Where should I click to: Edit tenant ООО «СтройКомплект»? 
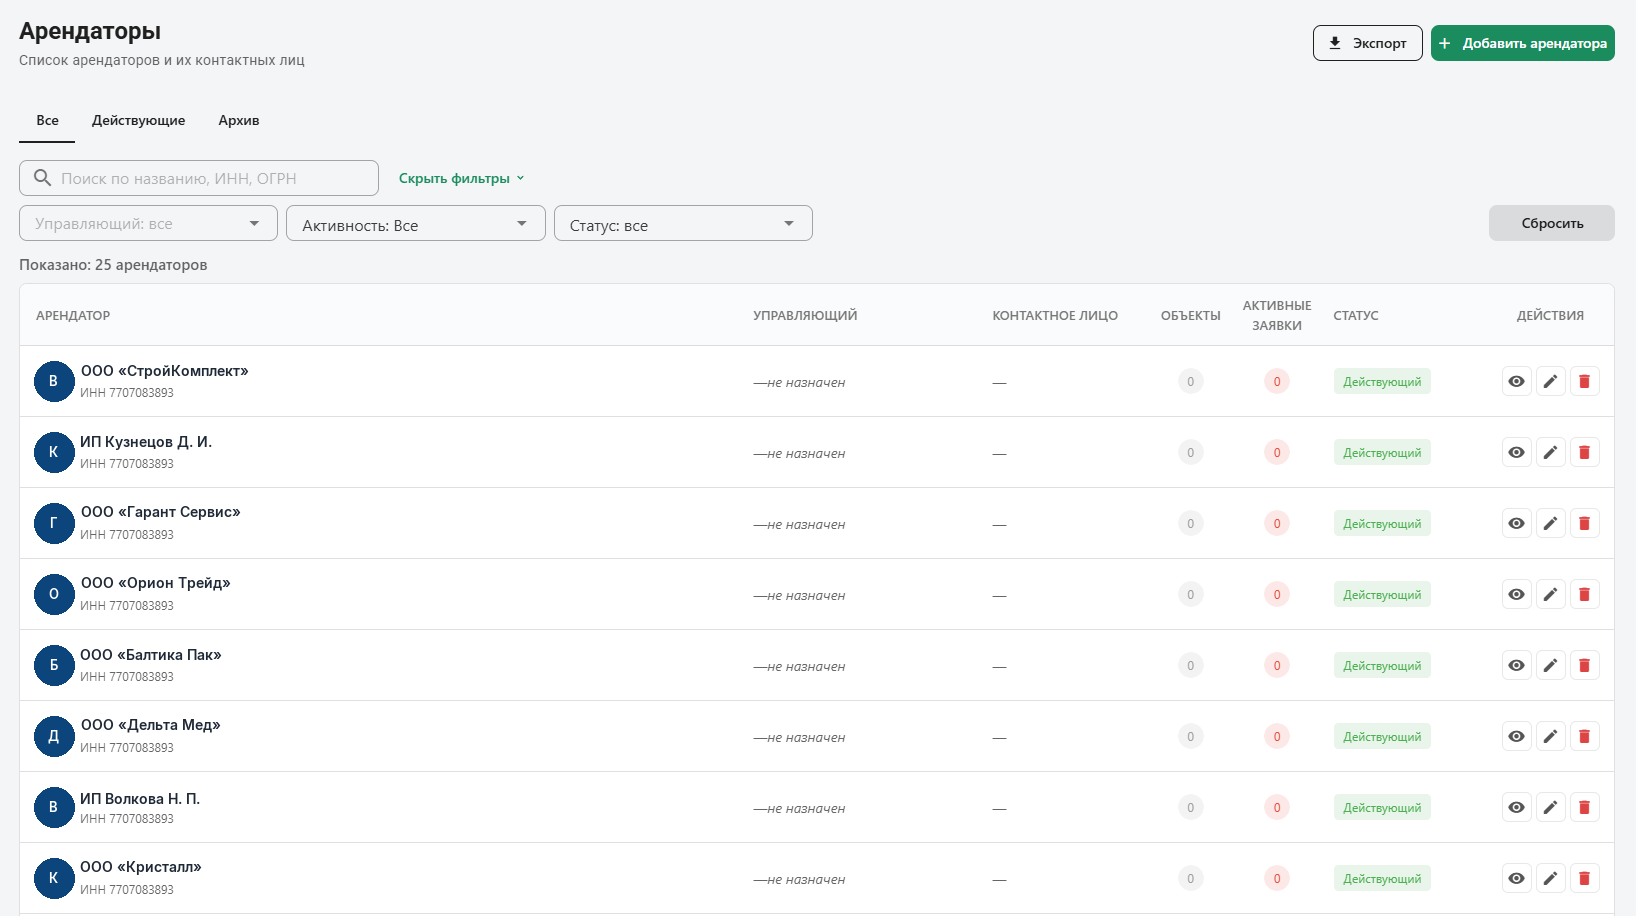pos(1550,381)
